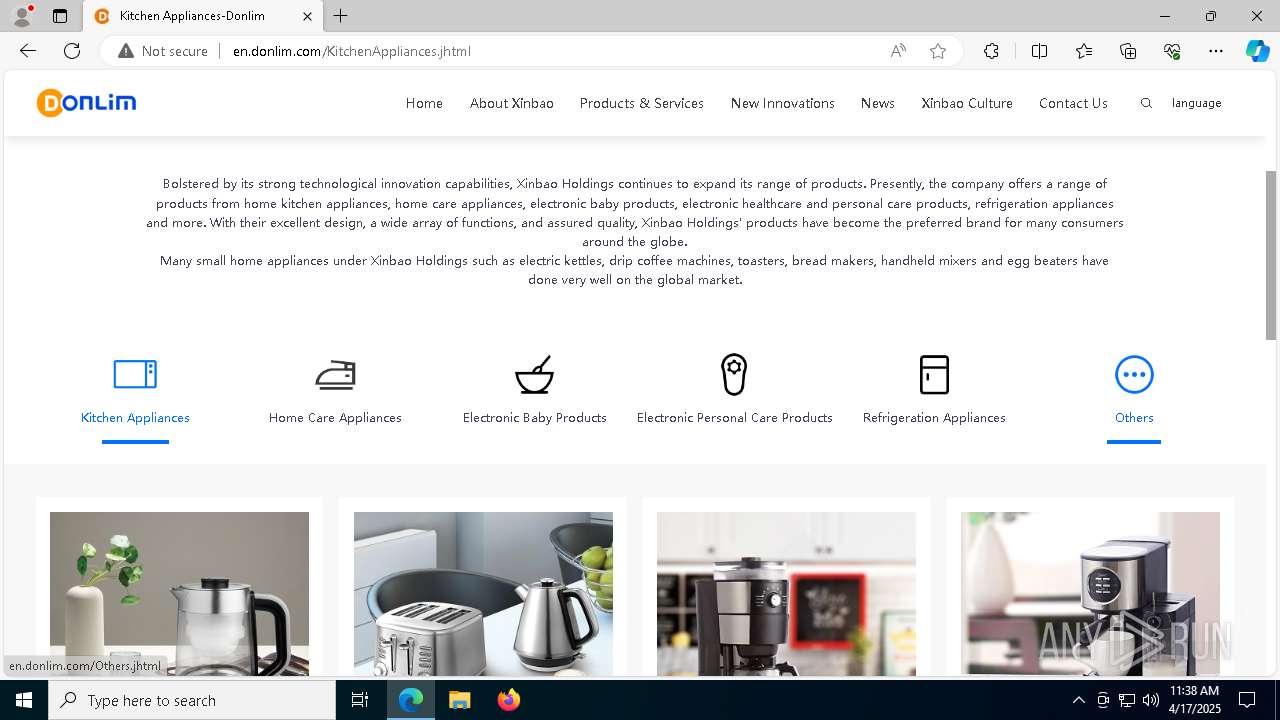The width and height of the screenshot is (1280, 720).
Task: Click the Kitchen Appliances category label
Action: (x=135, y=417)
